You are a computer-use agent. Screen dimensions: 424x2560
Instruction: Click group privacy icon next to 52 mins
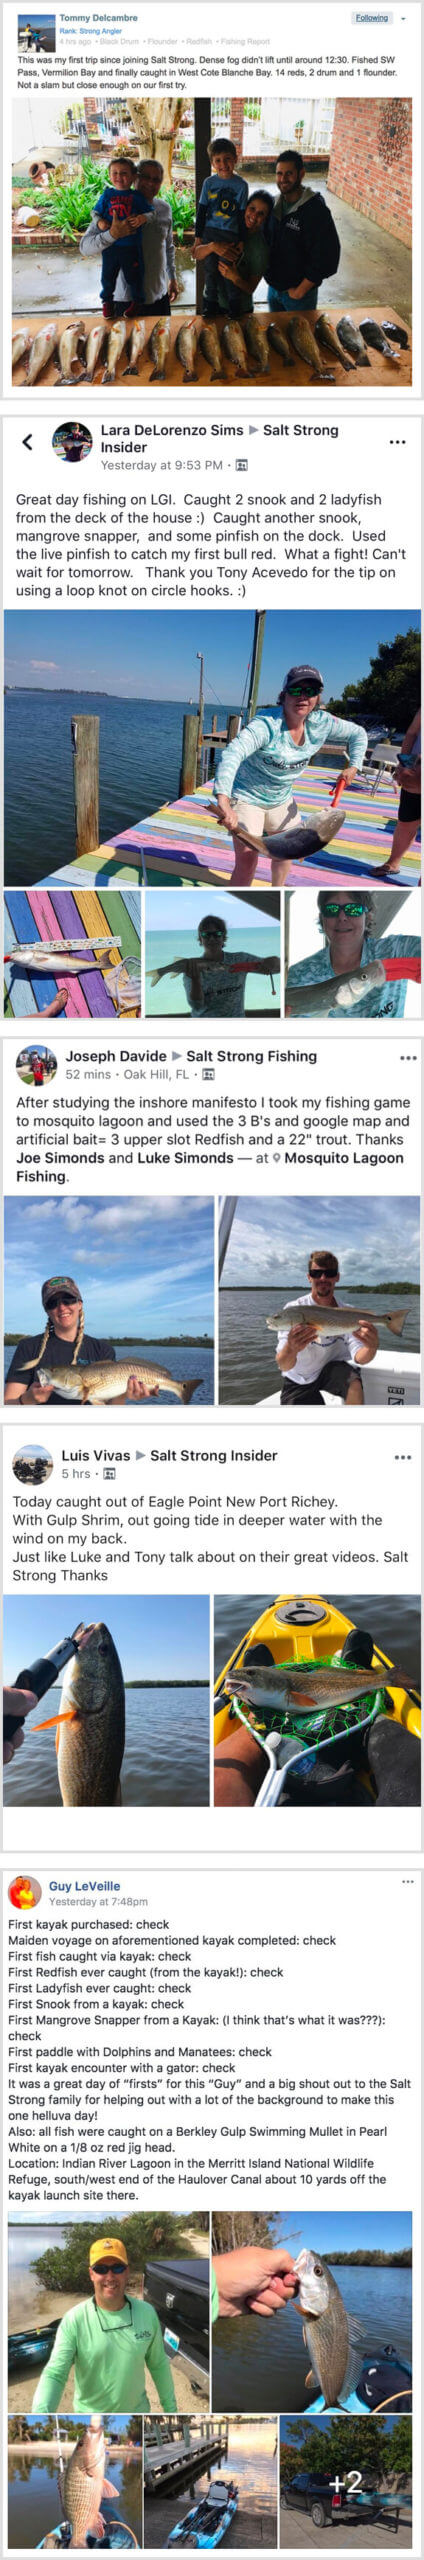[x=208, y=1075]
